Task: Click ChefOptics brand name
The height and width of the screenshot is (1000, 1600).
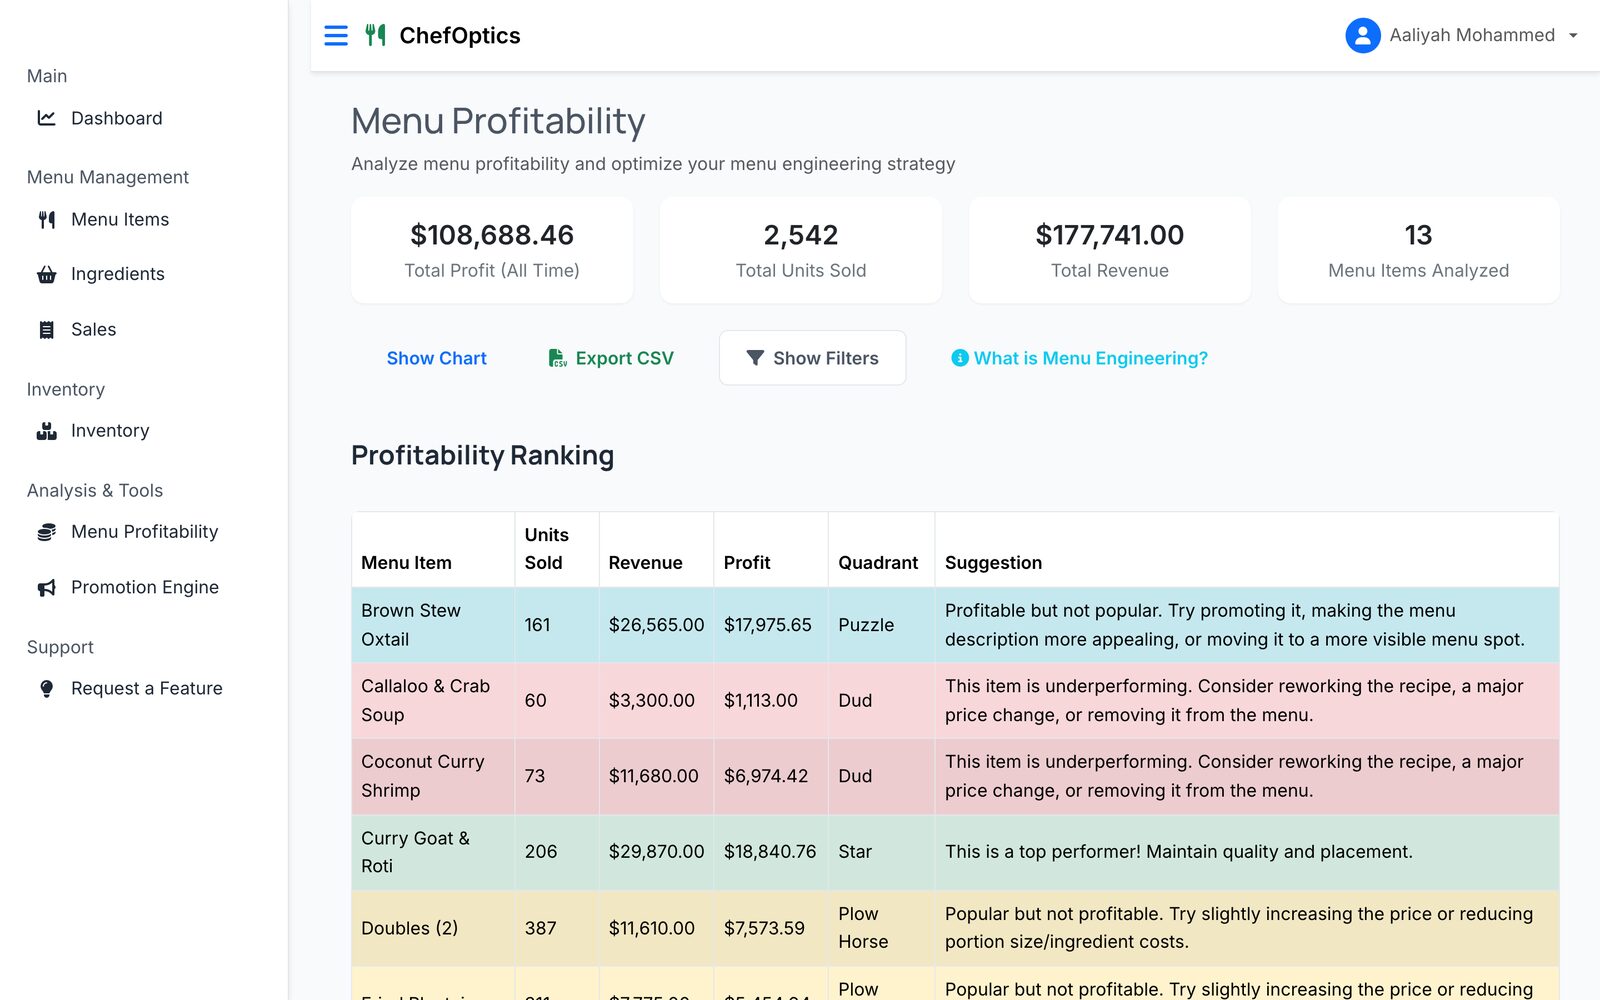Action: 460,36
